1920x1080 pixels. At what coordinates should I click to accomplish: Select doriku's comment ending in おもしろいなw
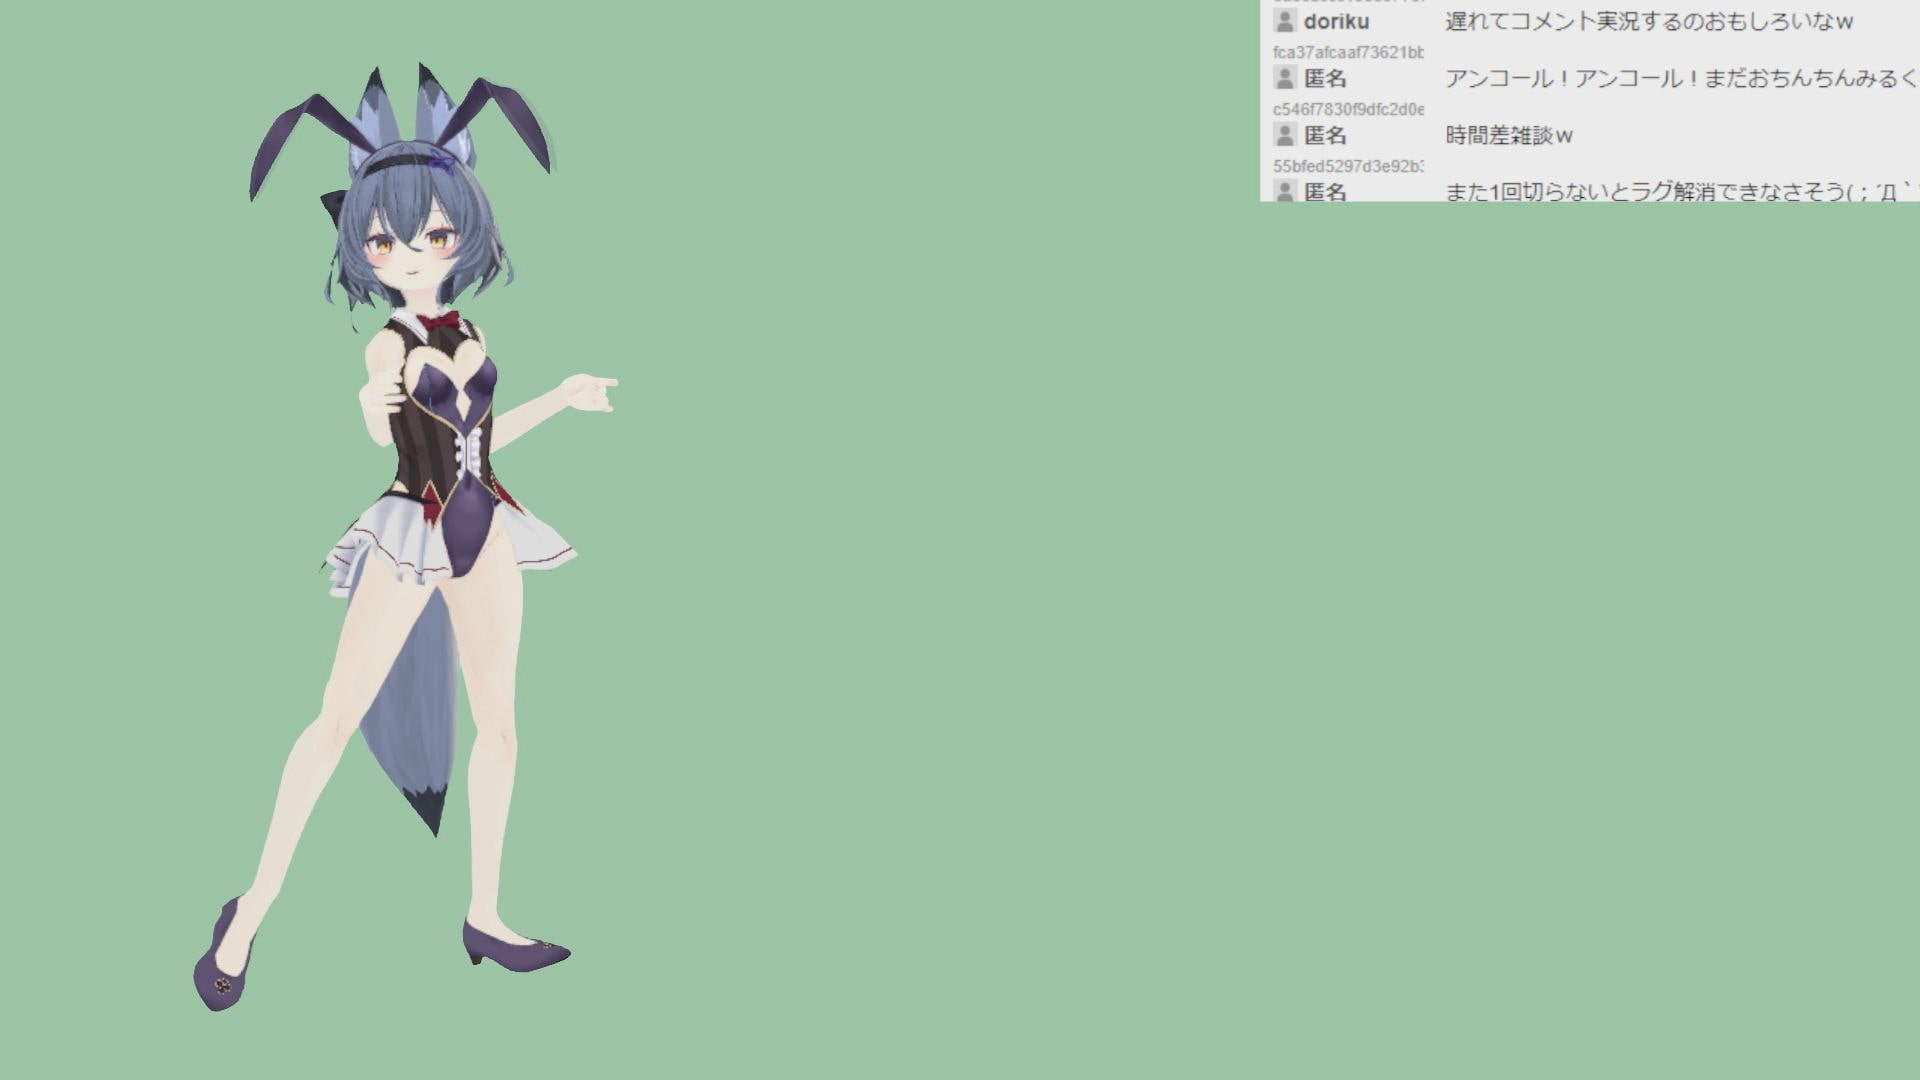tap(1648, 21)
